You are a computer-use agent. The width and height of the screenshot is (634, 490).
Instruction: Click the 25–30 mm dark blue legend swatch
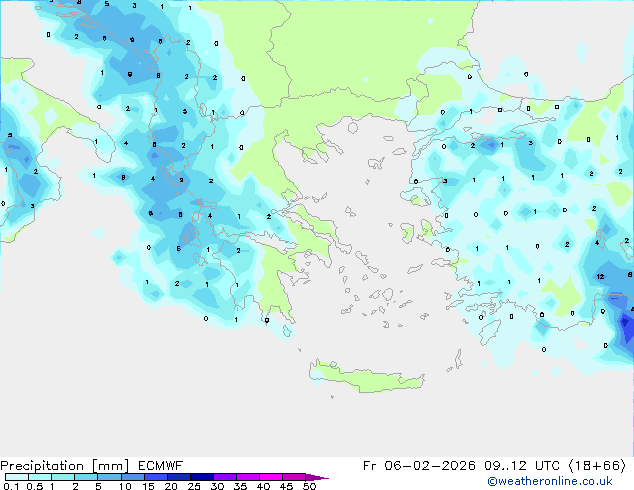[x=201, y=477]
